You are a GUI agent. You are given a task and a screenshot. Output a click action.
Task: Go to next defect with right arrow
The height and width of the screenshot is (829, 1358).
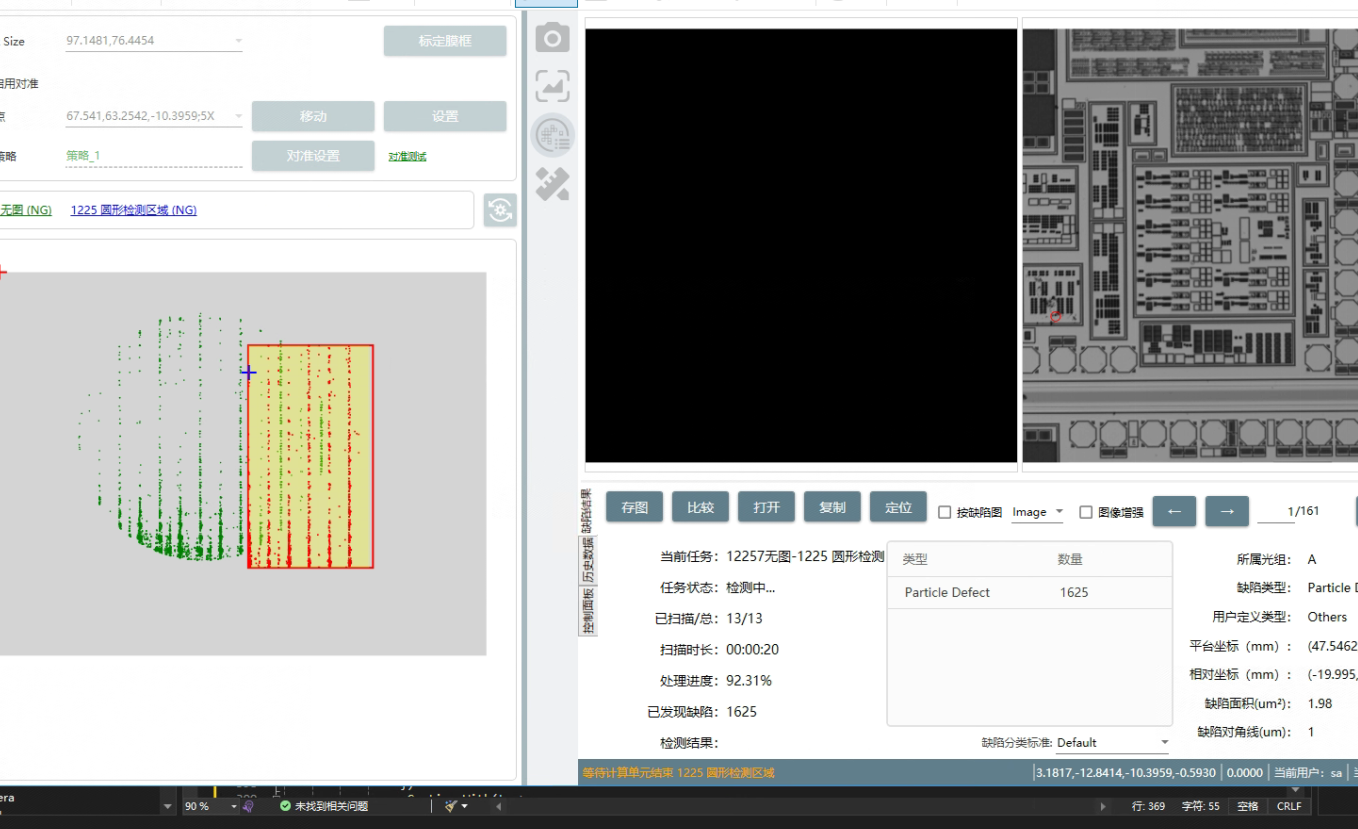(x=1227, y=511)
